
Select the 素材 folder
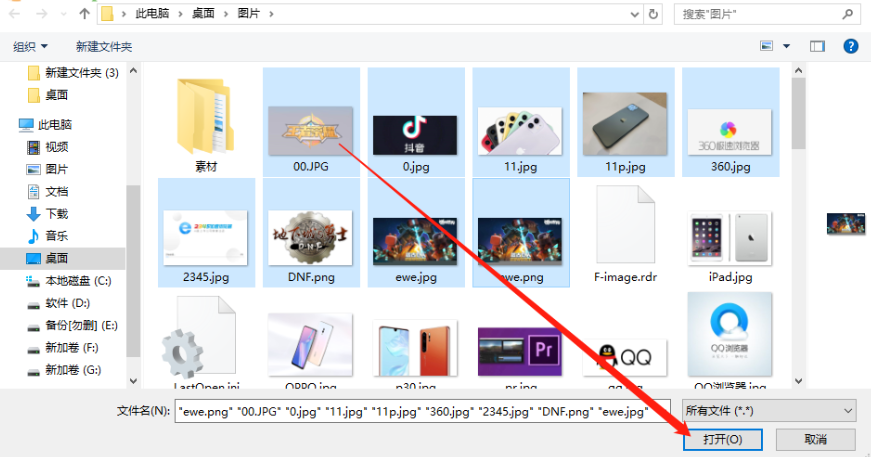[x=206, y=125]
